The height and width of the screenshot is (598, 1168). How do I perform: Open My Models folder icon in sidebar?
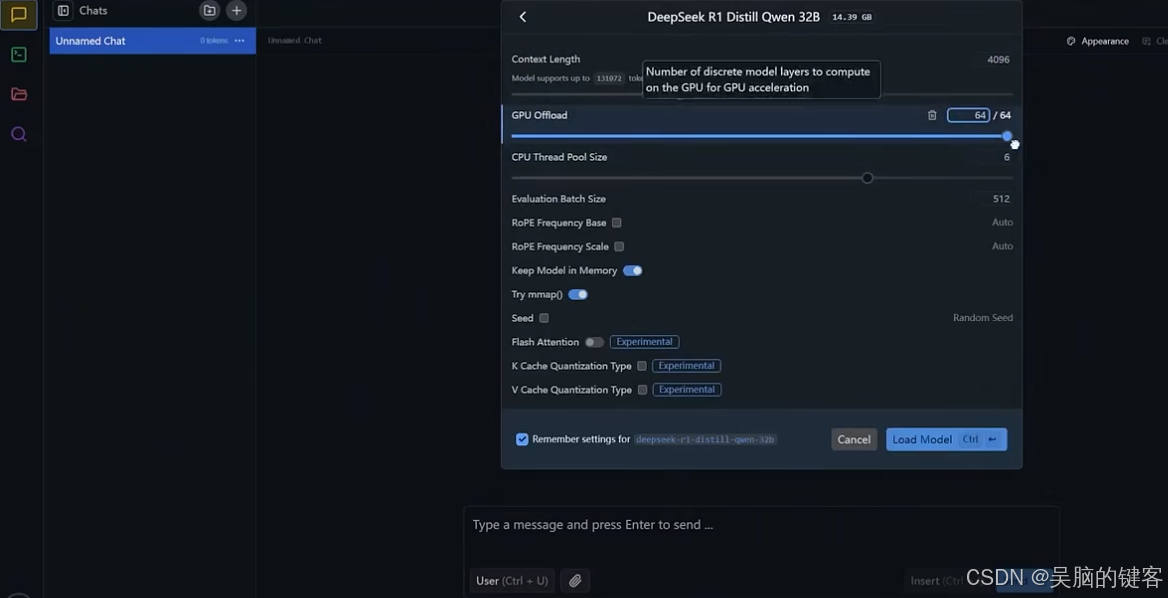(x=19, y=94)
